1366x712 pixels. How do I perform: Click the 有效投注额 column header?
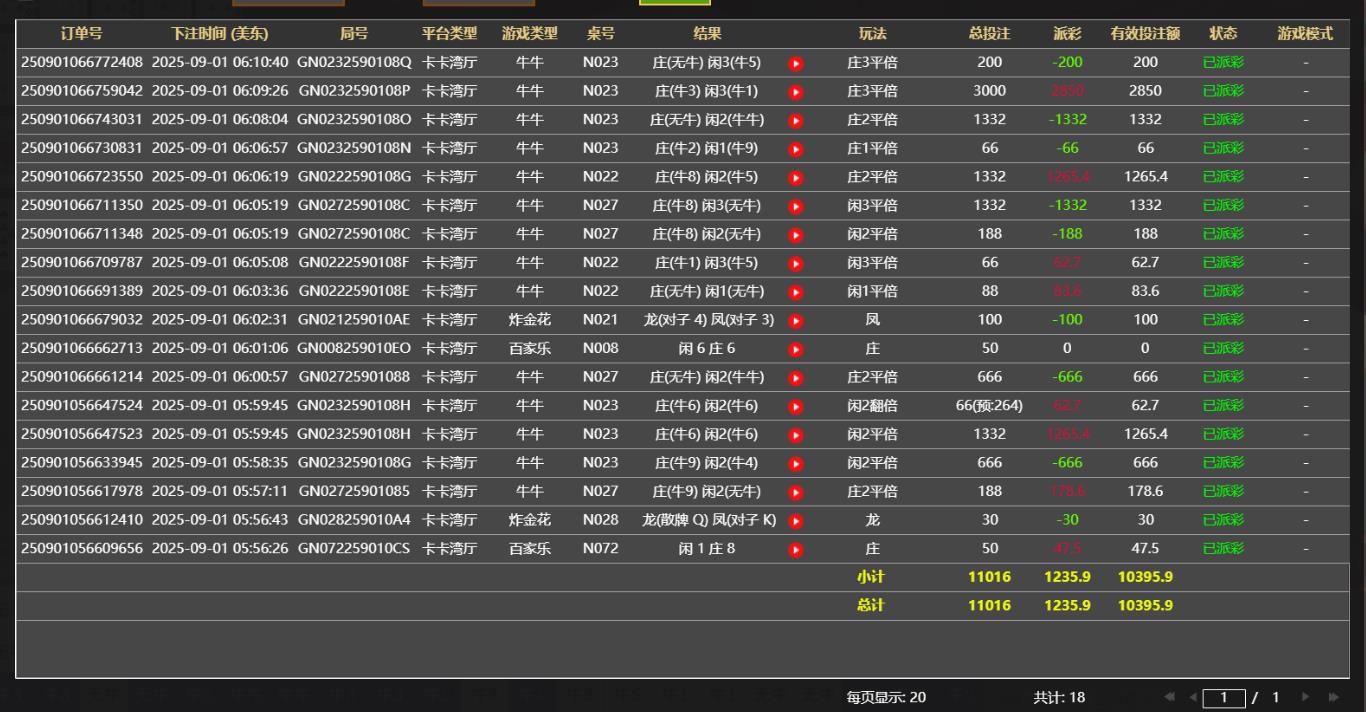(x=1145, y=34)
